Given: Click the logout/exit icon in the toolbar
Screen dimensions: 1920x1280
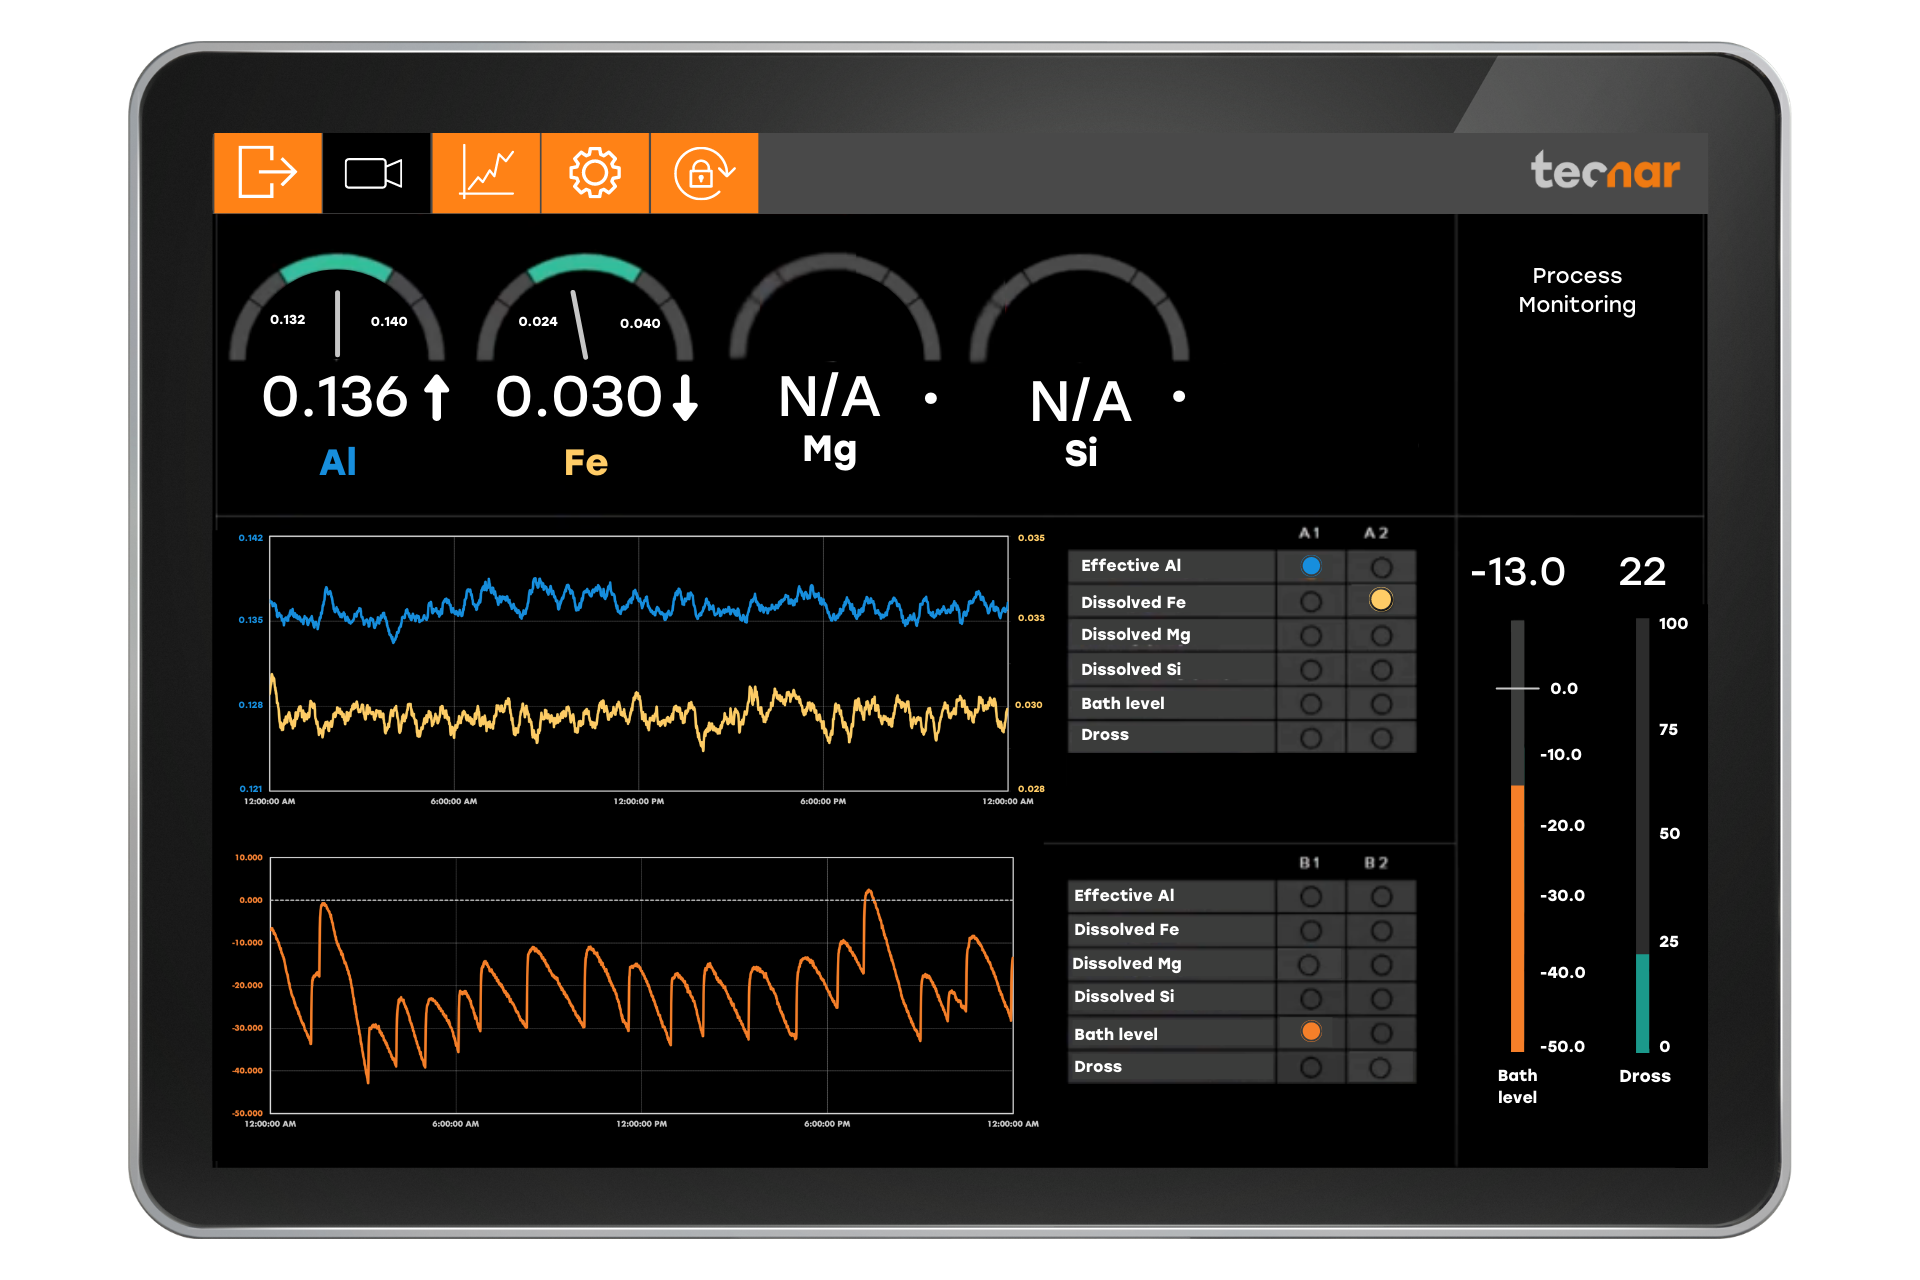Looking at the screenshot, I should point(267,172).
